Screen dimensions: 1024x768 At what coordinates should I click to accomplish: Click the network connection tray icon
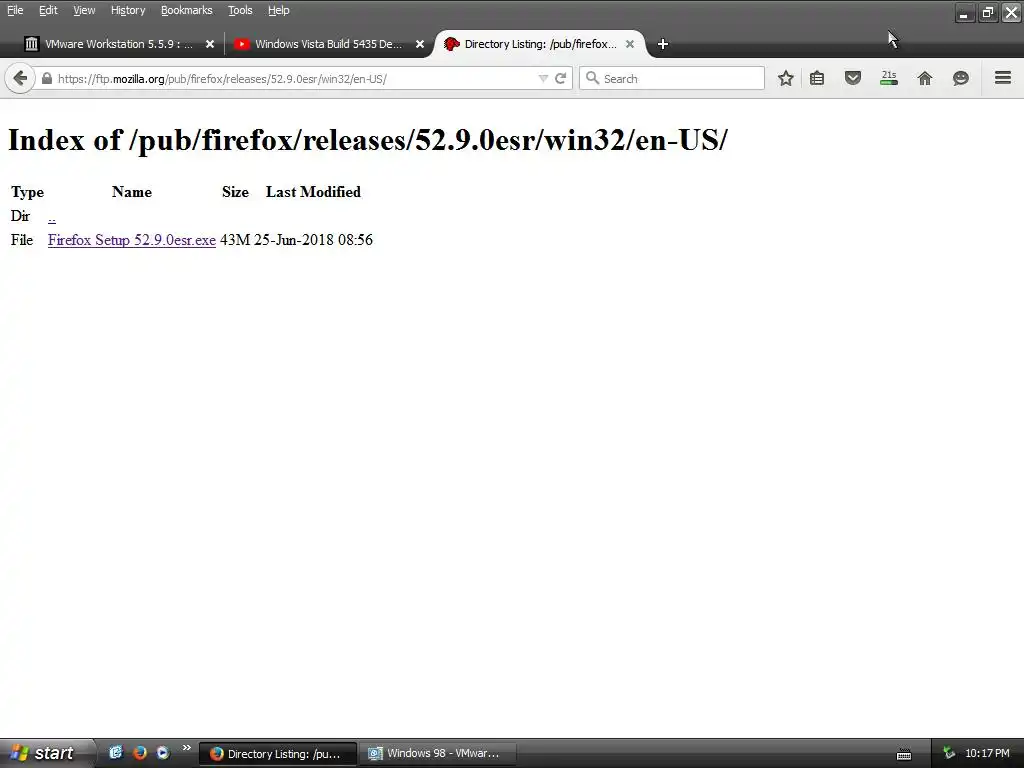(x=949, y=754)
